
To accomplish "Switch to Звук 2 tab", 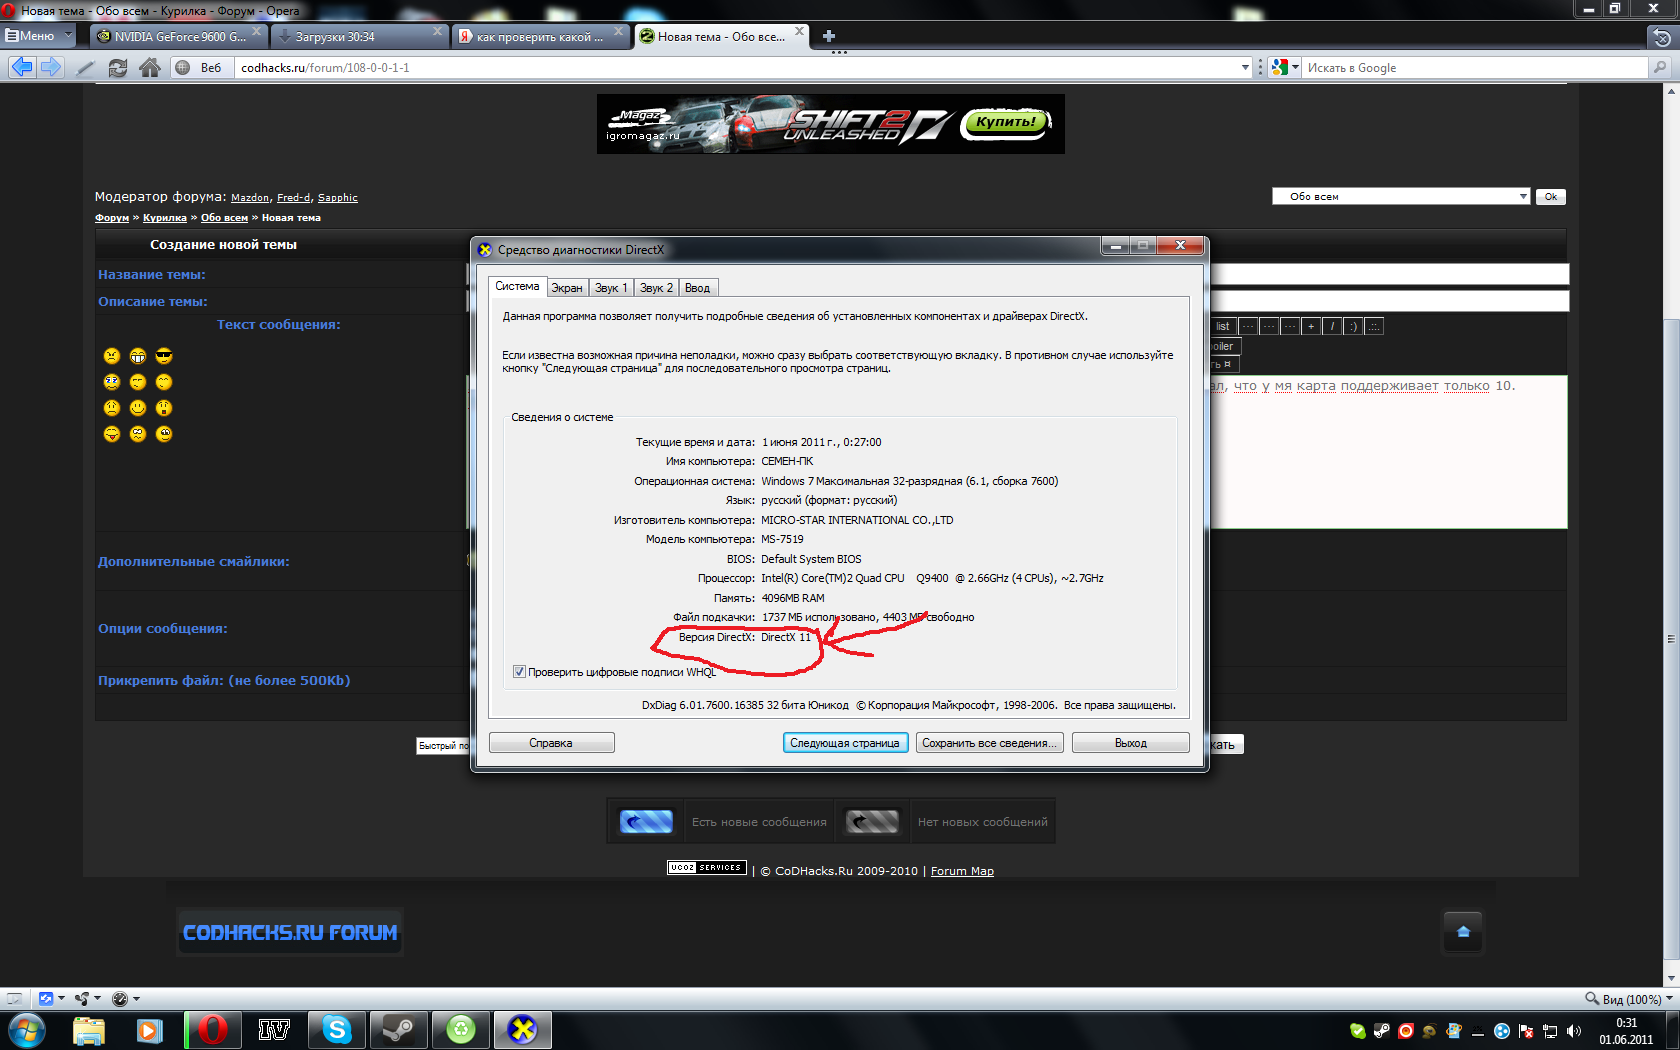I will pos(656,288).
